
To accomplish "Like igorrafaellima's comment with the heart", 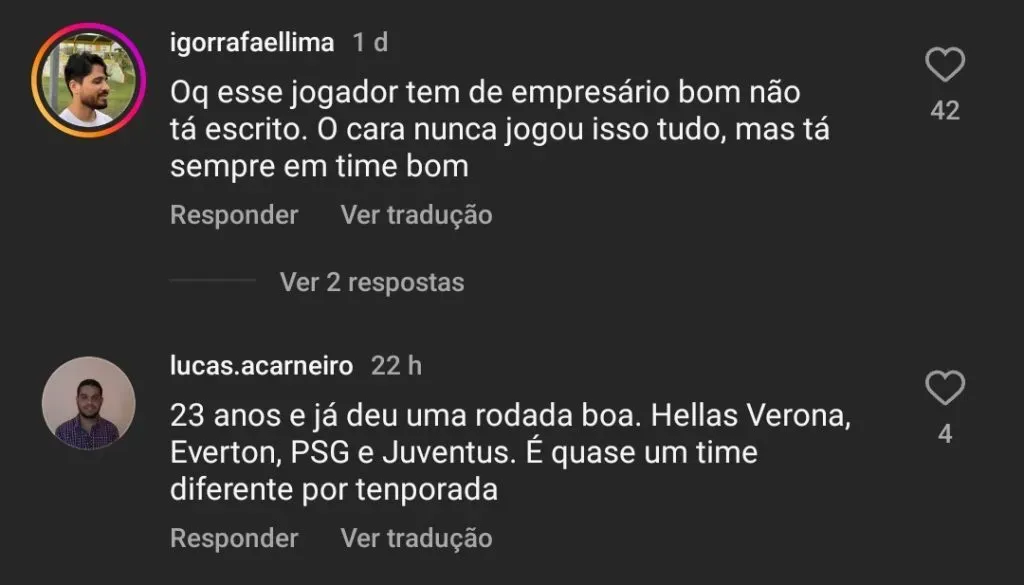I will pyautogui.click(x=945, y=65).
